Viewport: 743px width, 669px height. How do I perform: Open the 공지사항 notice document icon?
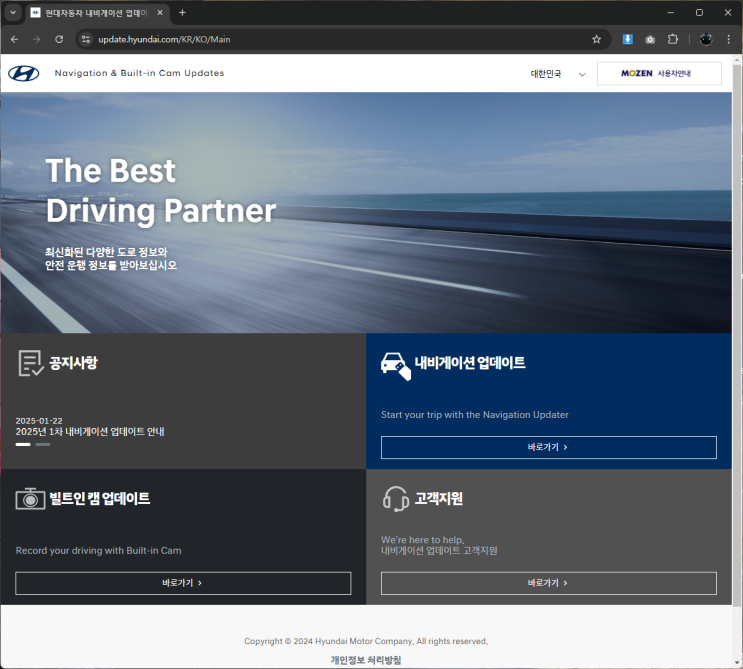(31, 363)
